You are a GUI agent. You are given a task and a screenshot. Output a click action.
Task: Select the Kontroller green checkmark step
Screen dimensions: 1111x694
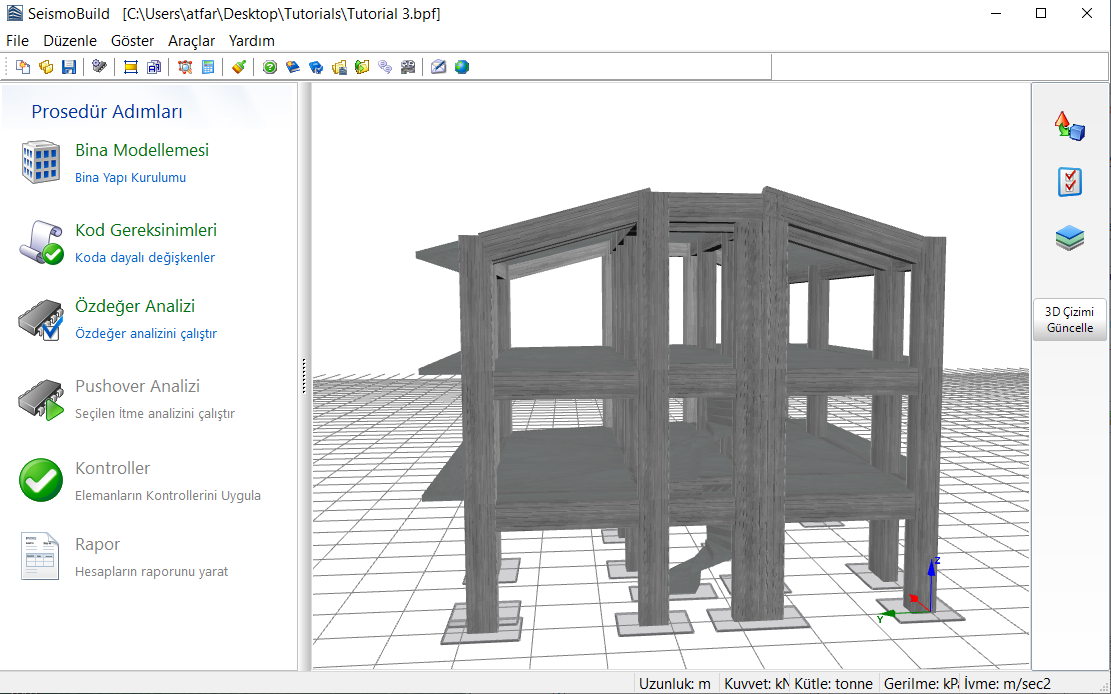(x=41, y=480)
